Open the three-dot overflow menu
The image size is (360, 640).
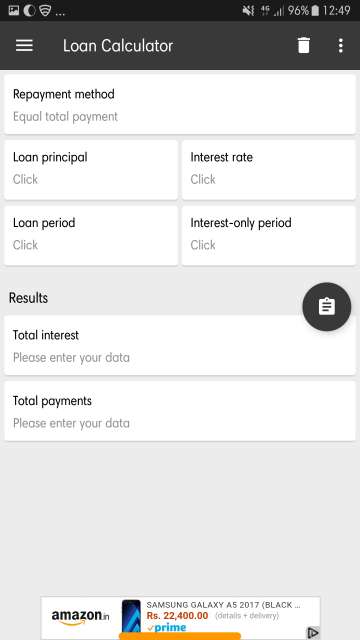(340, 45)
